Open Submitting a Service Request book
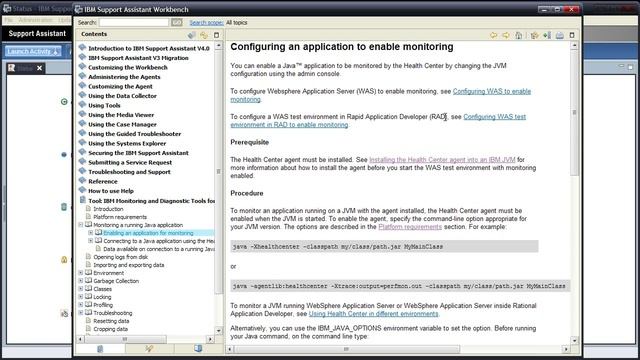The height and width of the screenshot is (360, 640). 130,162
